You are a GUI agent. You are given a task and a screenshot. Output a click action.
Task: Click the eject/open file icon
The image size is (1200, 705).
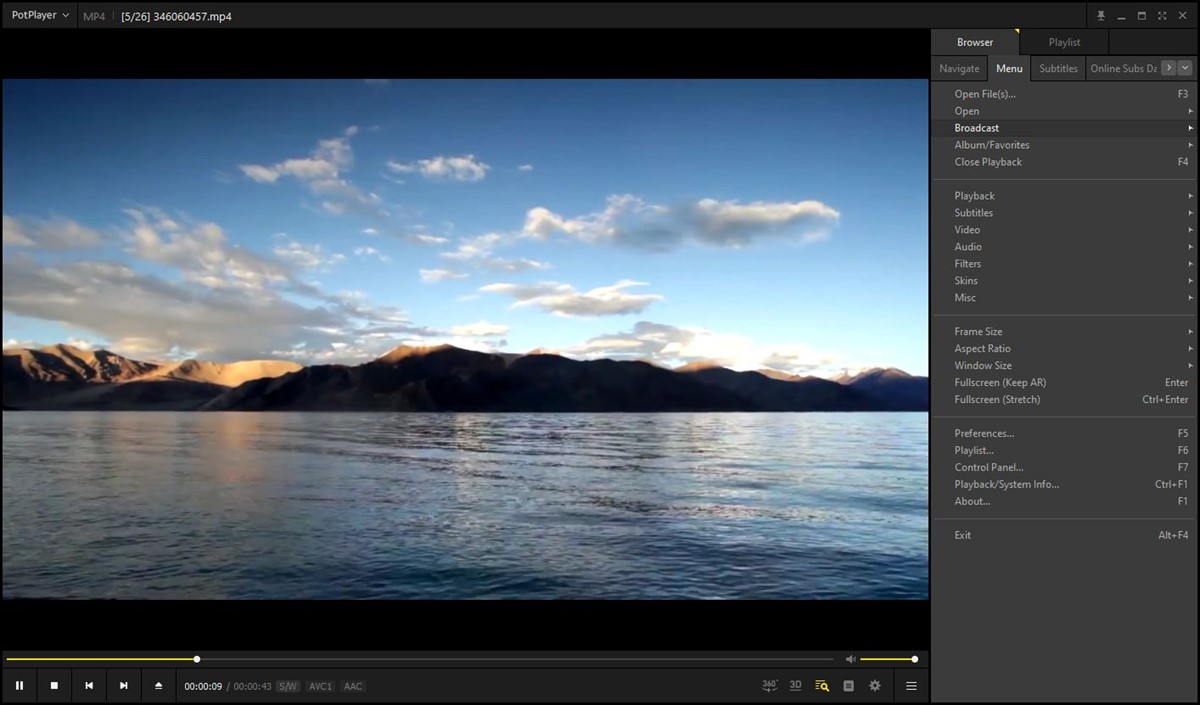click(x=158, y=686)
